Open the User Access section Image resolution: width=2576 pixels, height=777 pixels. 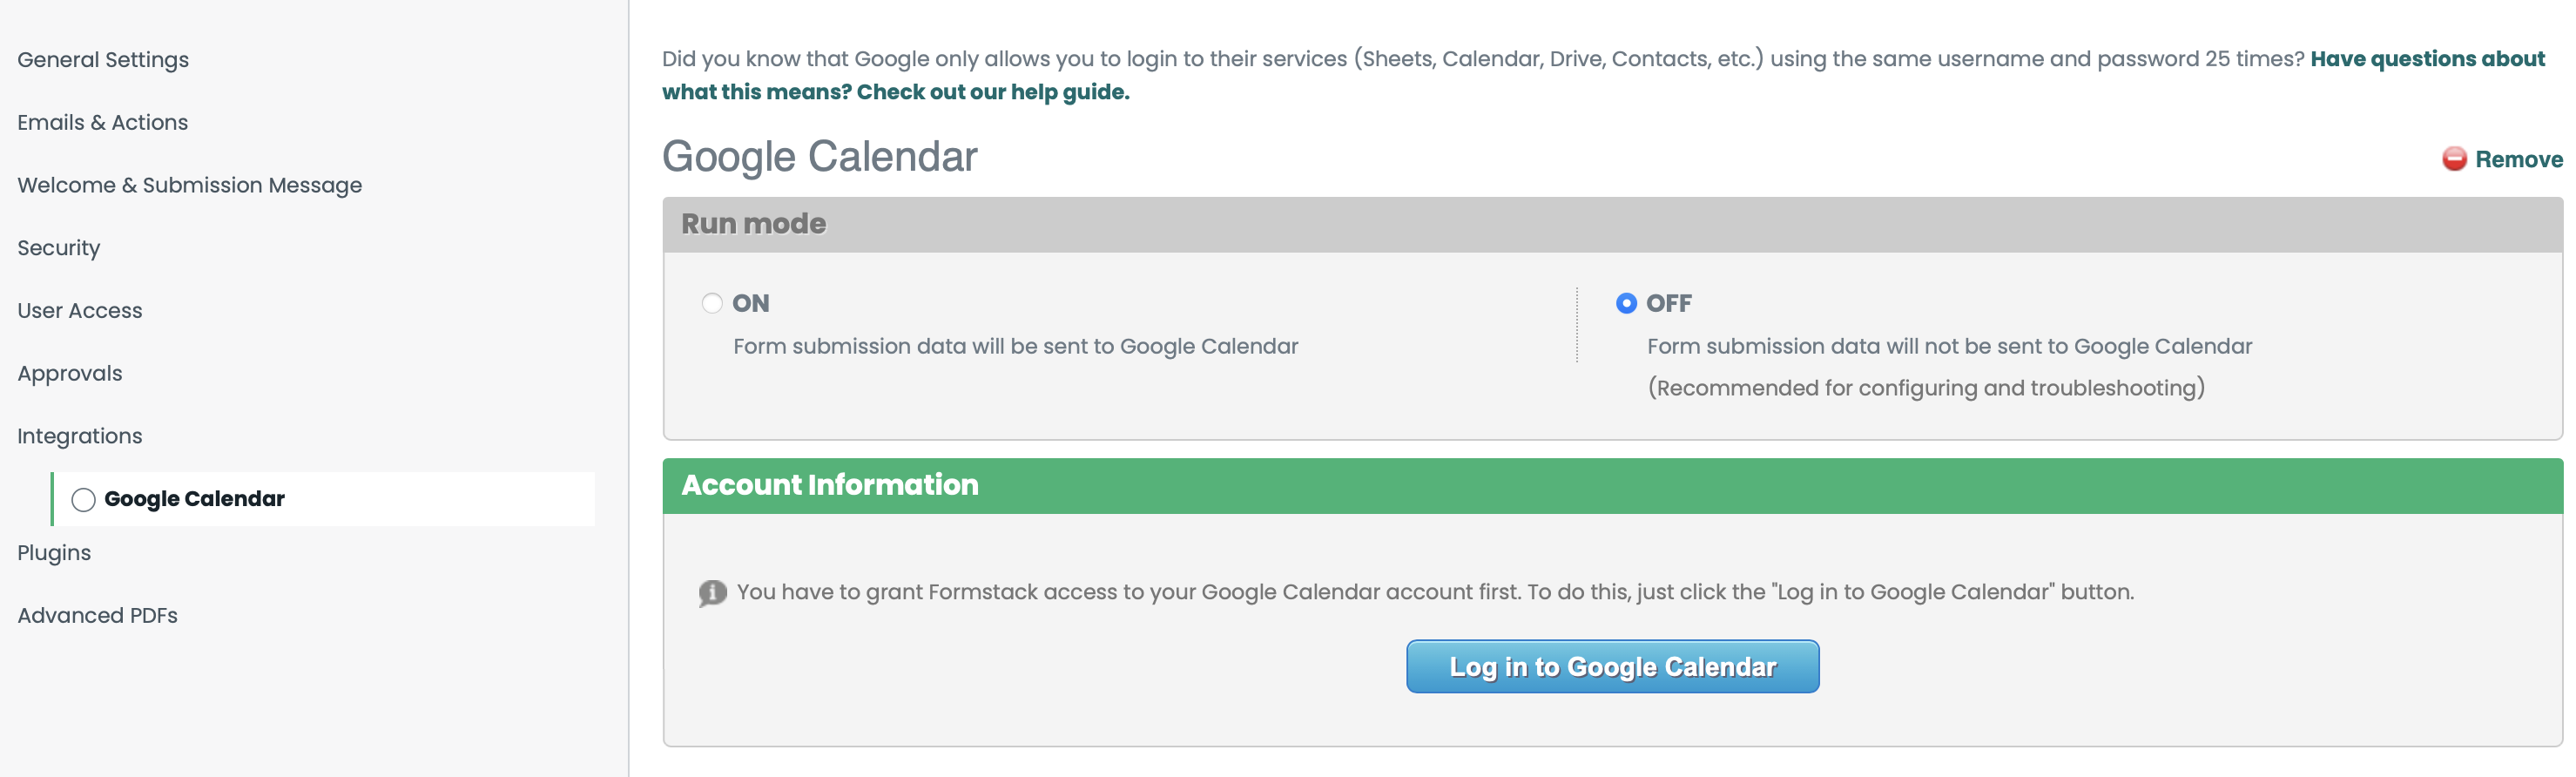coord(79,311)
